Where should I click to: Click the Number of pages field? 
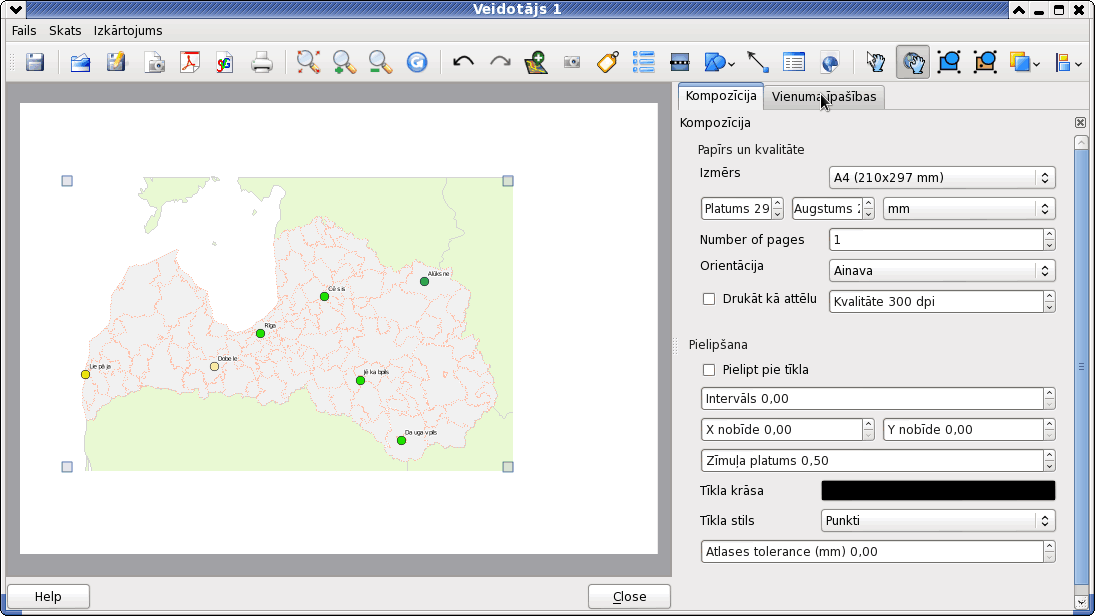point(942,240)
